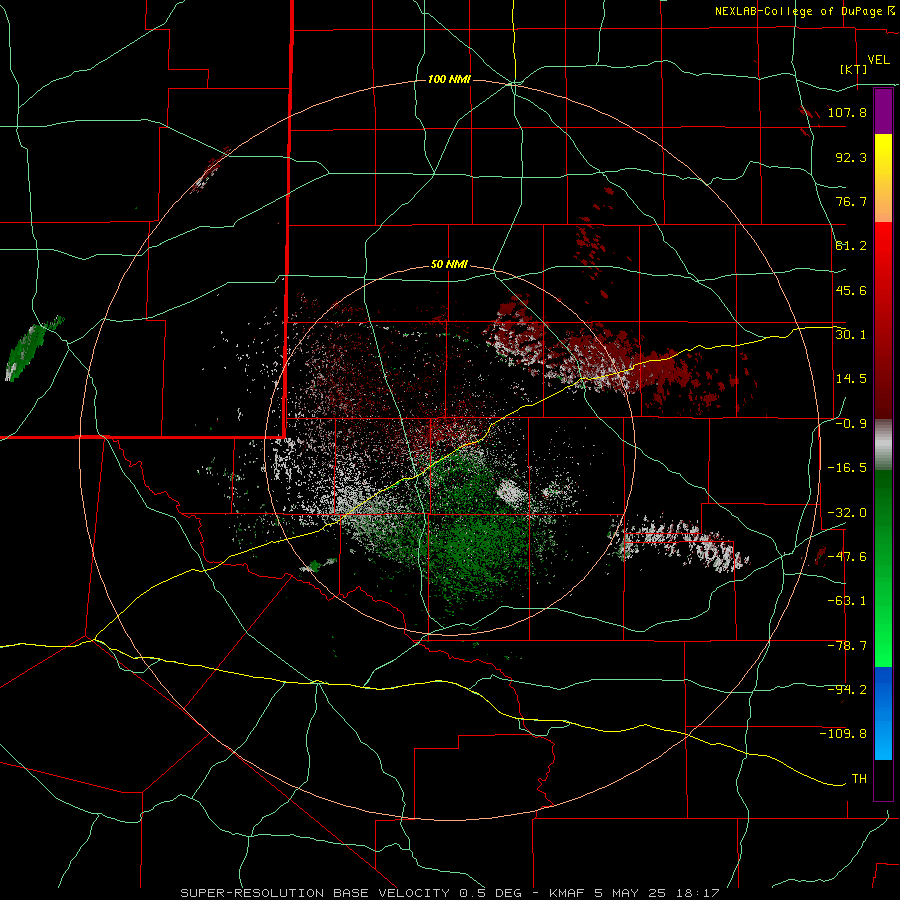Select the 14.5 scale value
900x900 pixels.
[851, 379]
